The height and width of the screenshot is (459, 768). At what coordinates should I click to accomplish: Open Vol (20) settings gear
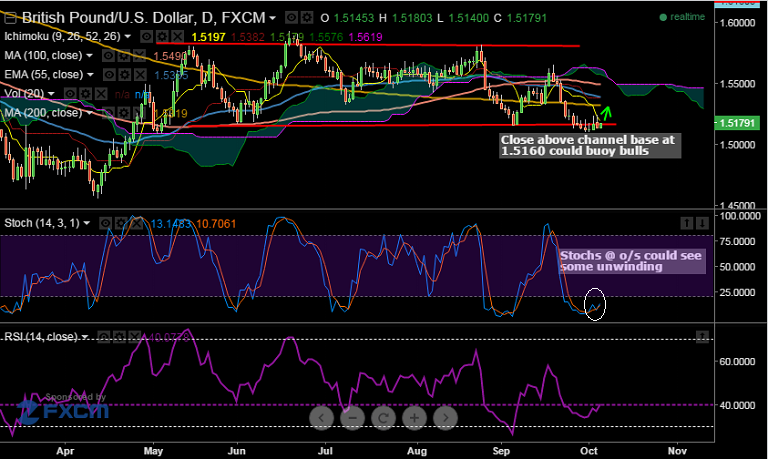(x=86, y=94)
